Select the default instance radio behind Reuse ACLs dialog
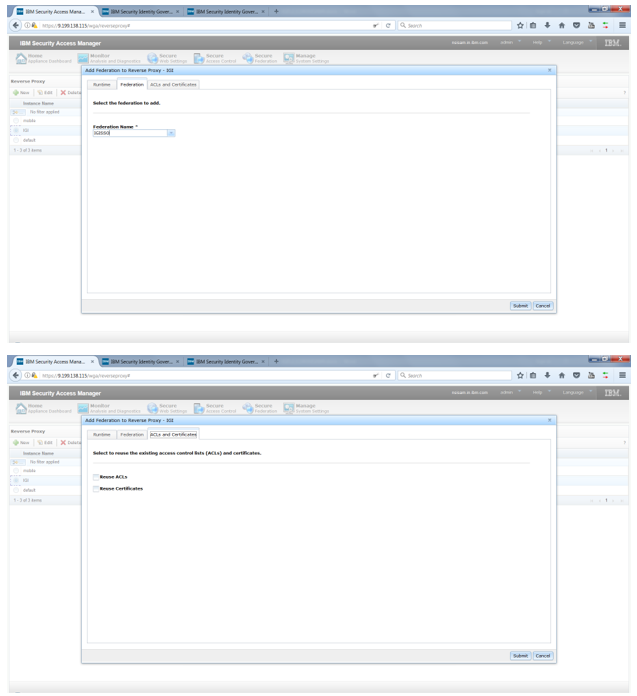 (x=16, y=490)
